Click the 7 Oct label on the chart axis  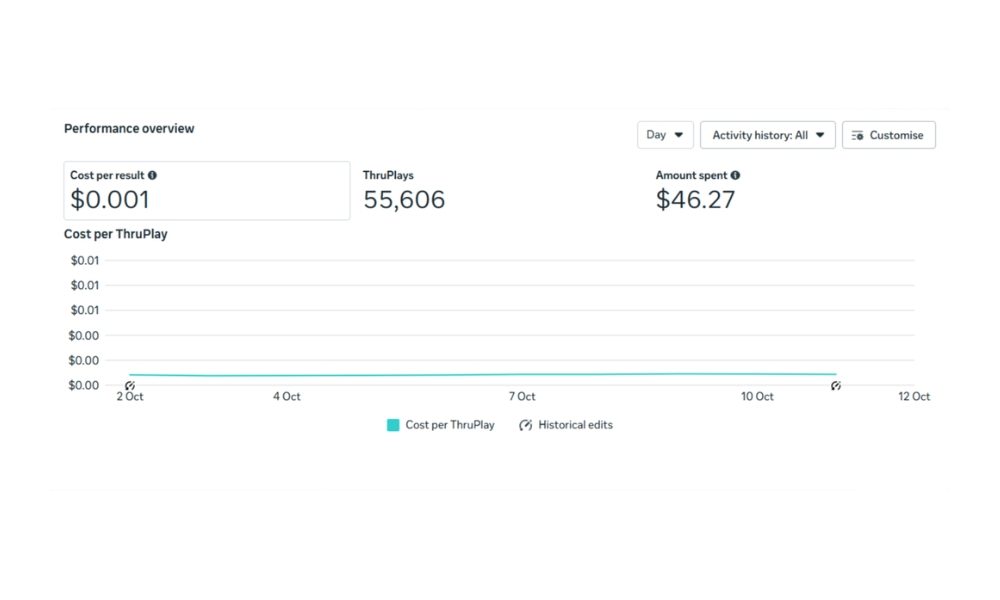coord(522,397)
